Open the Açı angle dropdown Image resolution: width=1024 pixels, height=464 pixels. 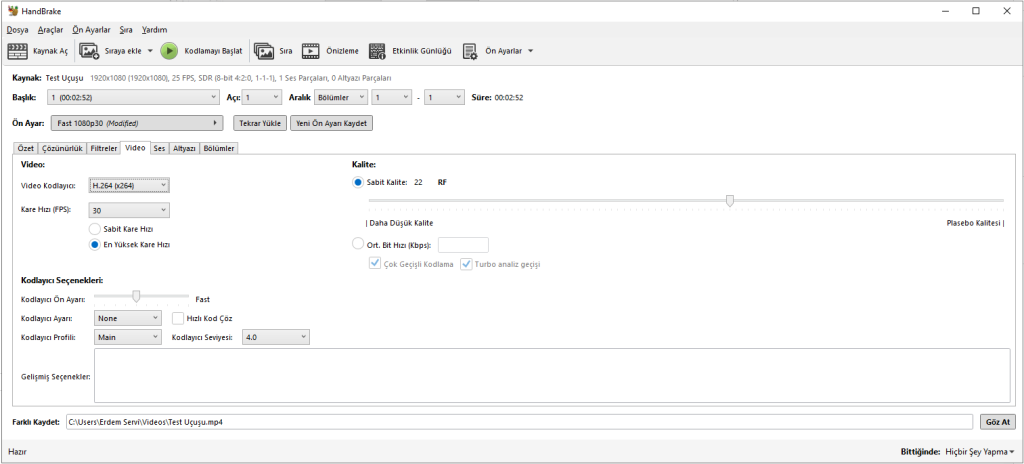(x=262, y=97)
